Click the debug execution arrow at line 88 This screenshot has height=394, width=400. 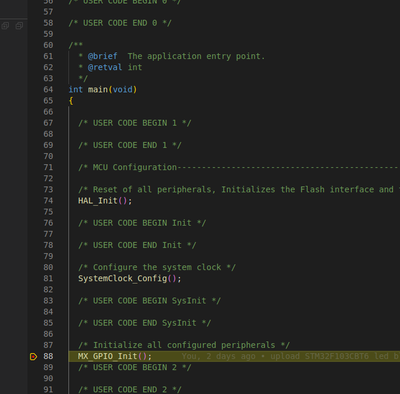tap(33, 357)
